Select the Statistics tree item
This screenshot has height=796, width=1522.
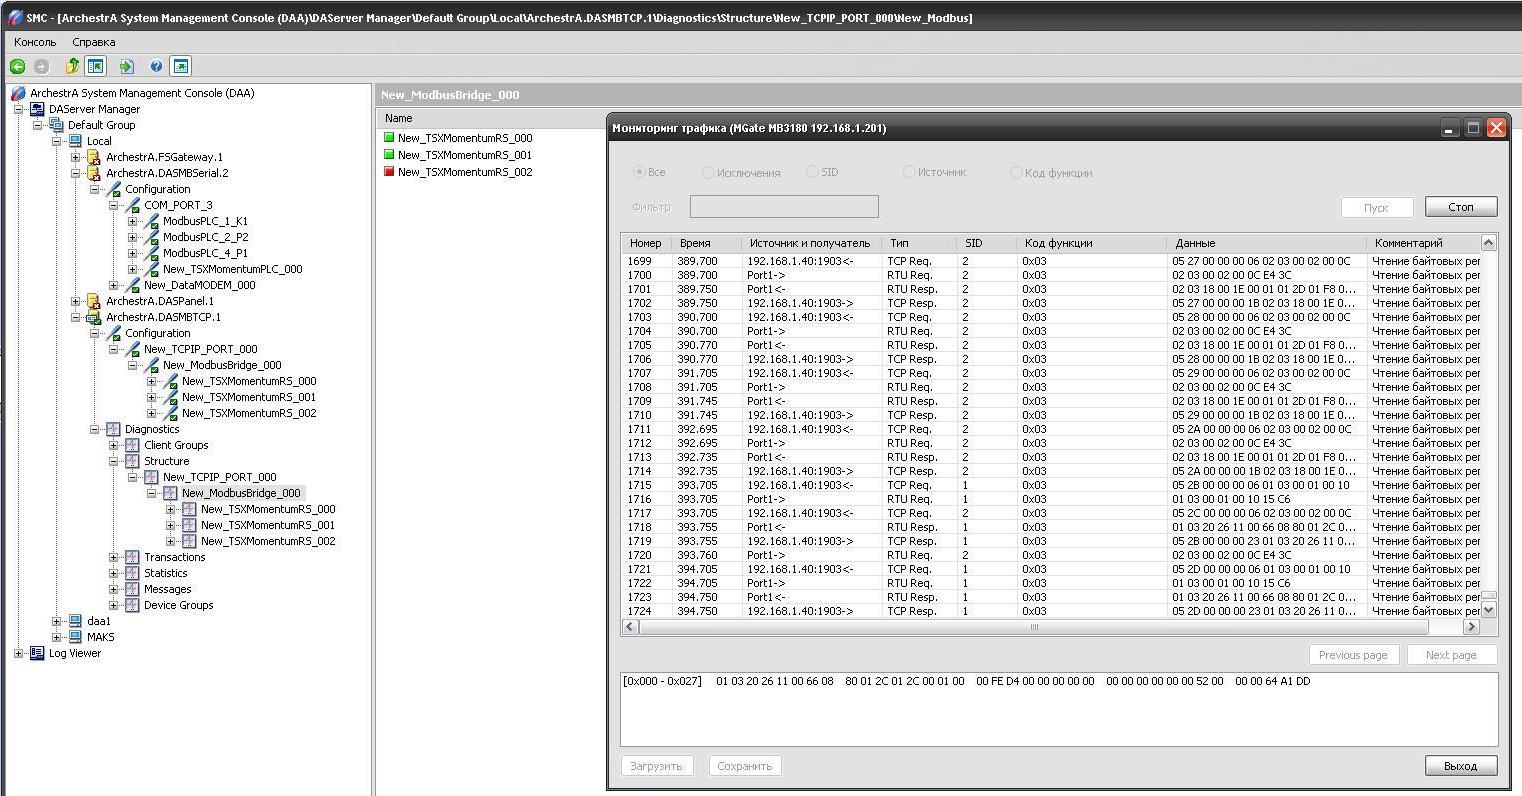[x=165, y=573]
